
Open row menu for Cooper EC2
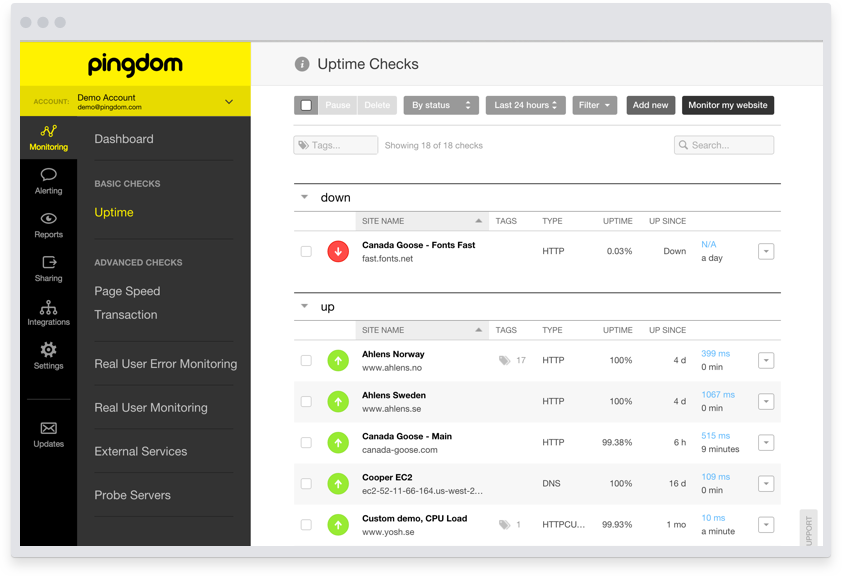click(766, 484)
